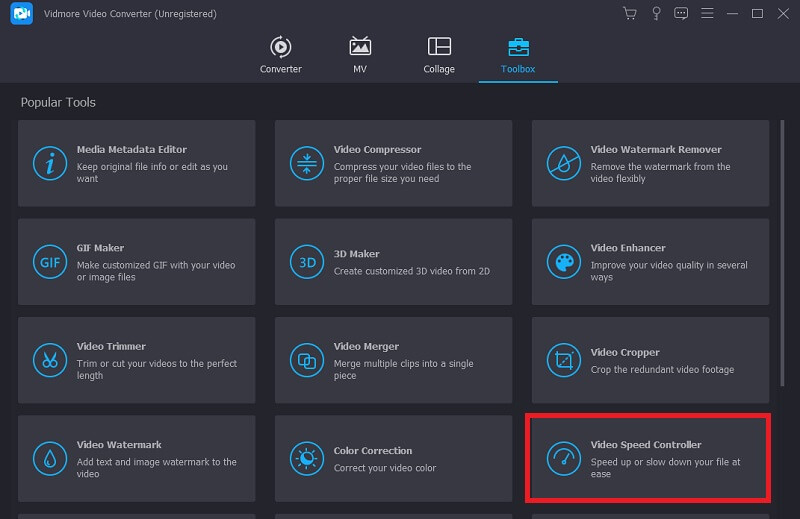This screenshot has height=519, width=800.
Task: Launch GIF Maker via its icon
Action: pos(48,262)
